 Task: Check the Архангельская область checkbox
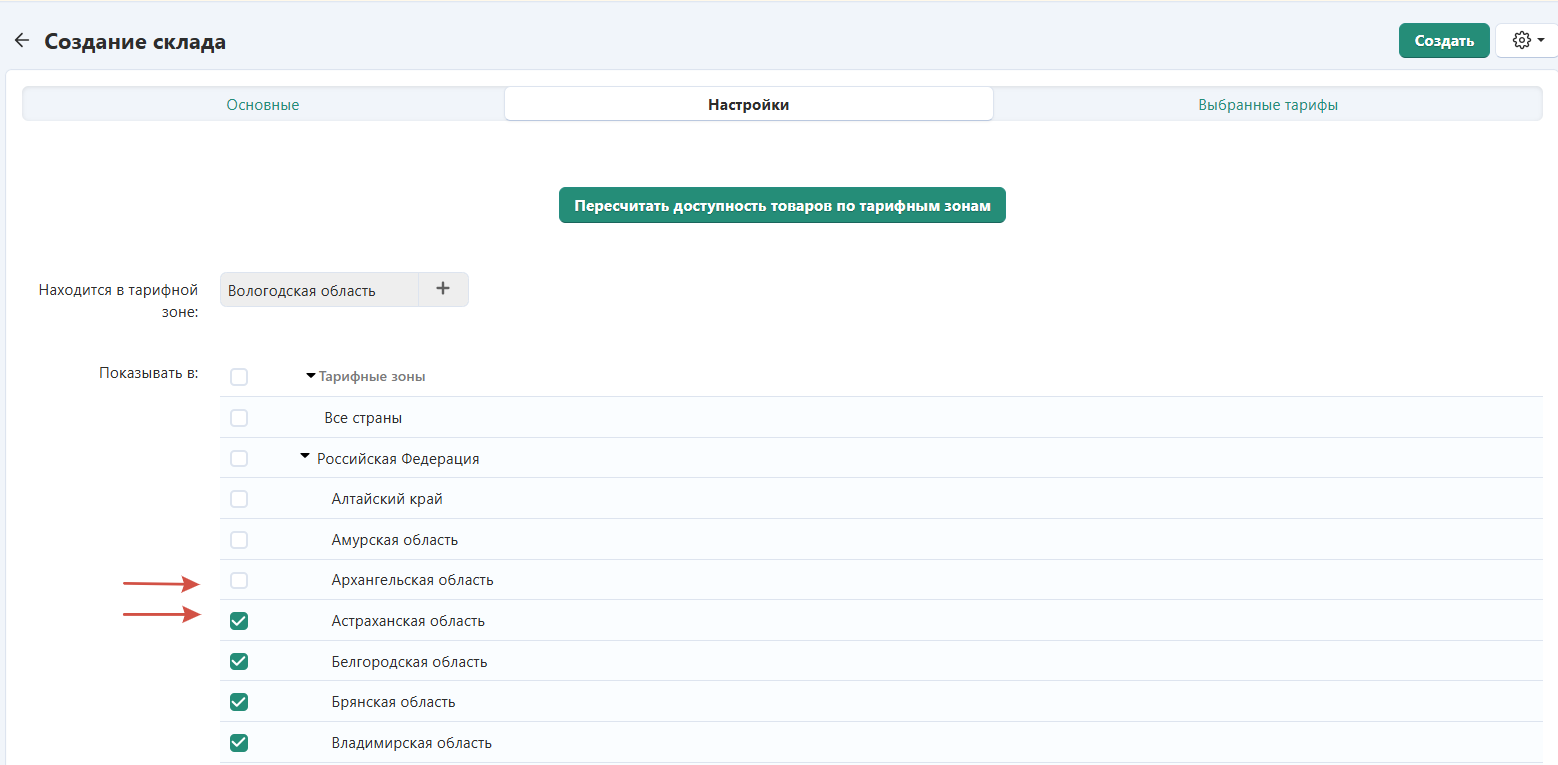(x=239, y=580)
